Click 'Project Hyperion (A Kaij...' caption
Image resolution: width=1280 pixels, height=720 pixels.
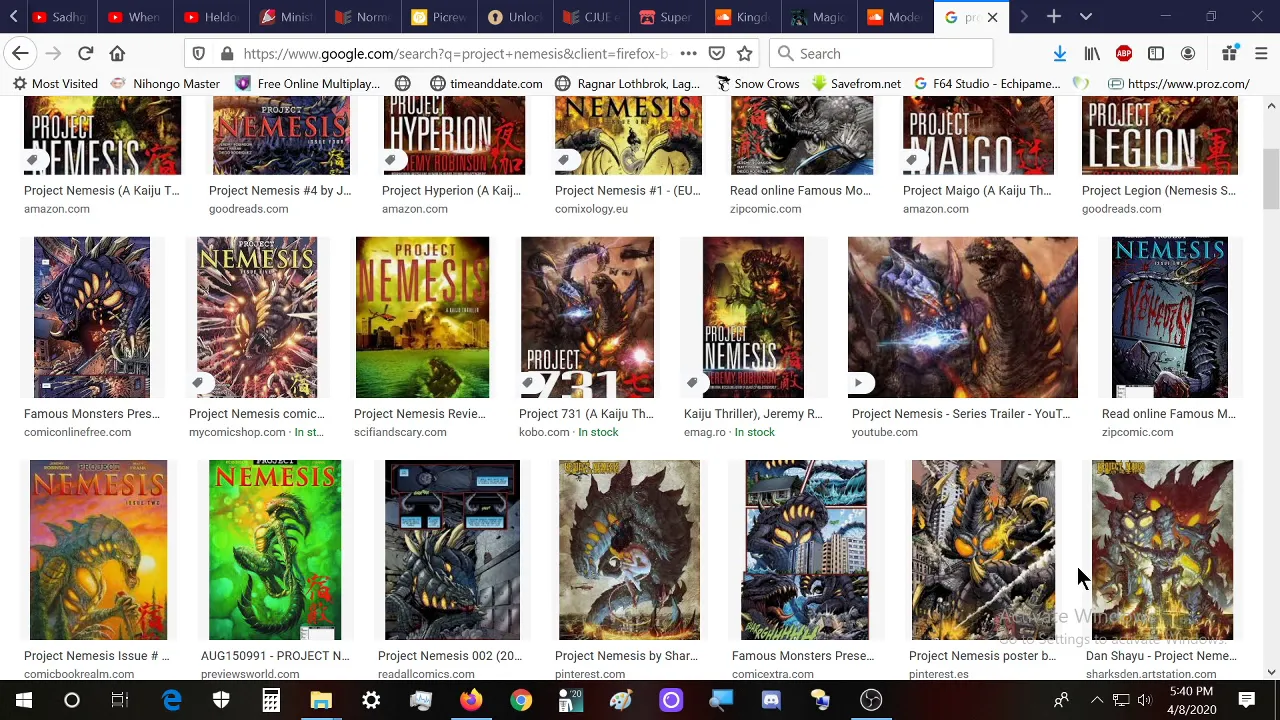pos(451,190)
